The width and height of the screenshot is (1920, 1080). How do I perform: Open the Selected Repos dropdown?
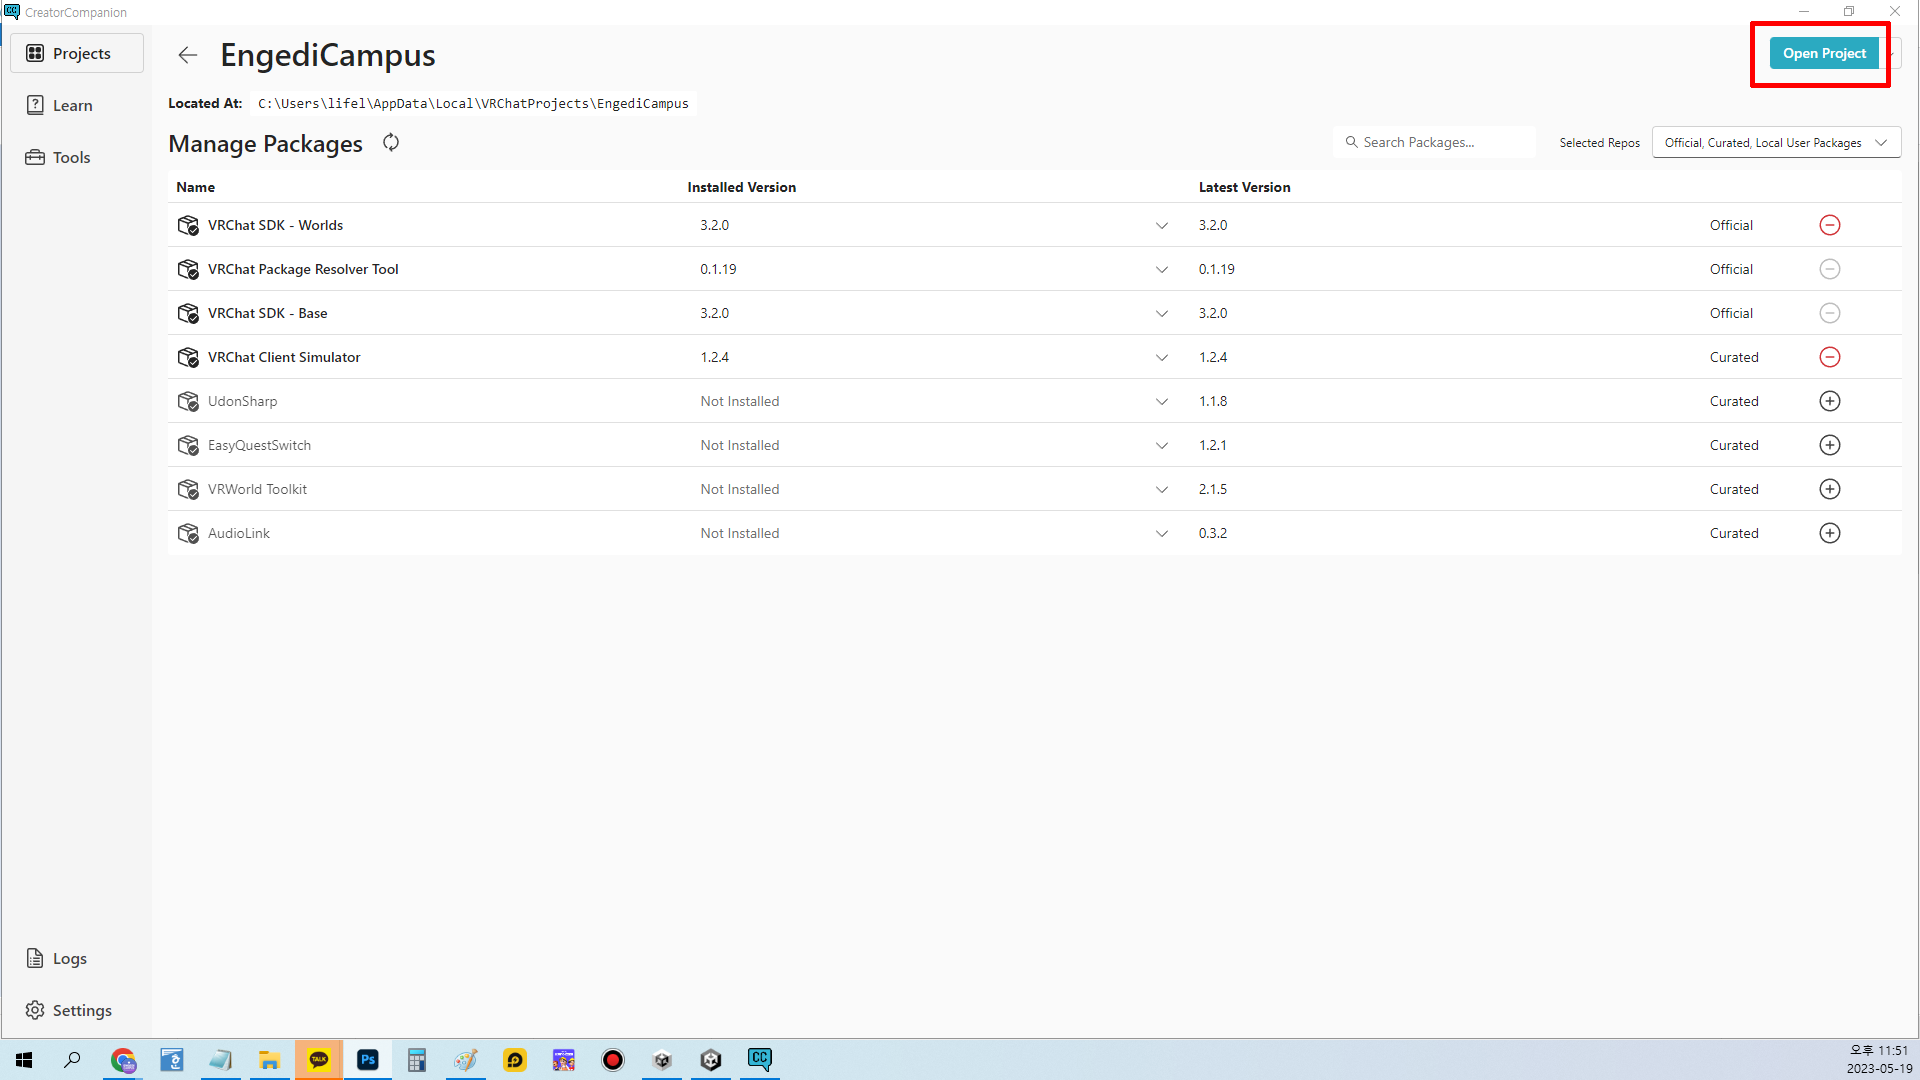[x=1775, y=143]
